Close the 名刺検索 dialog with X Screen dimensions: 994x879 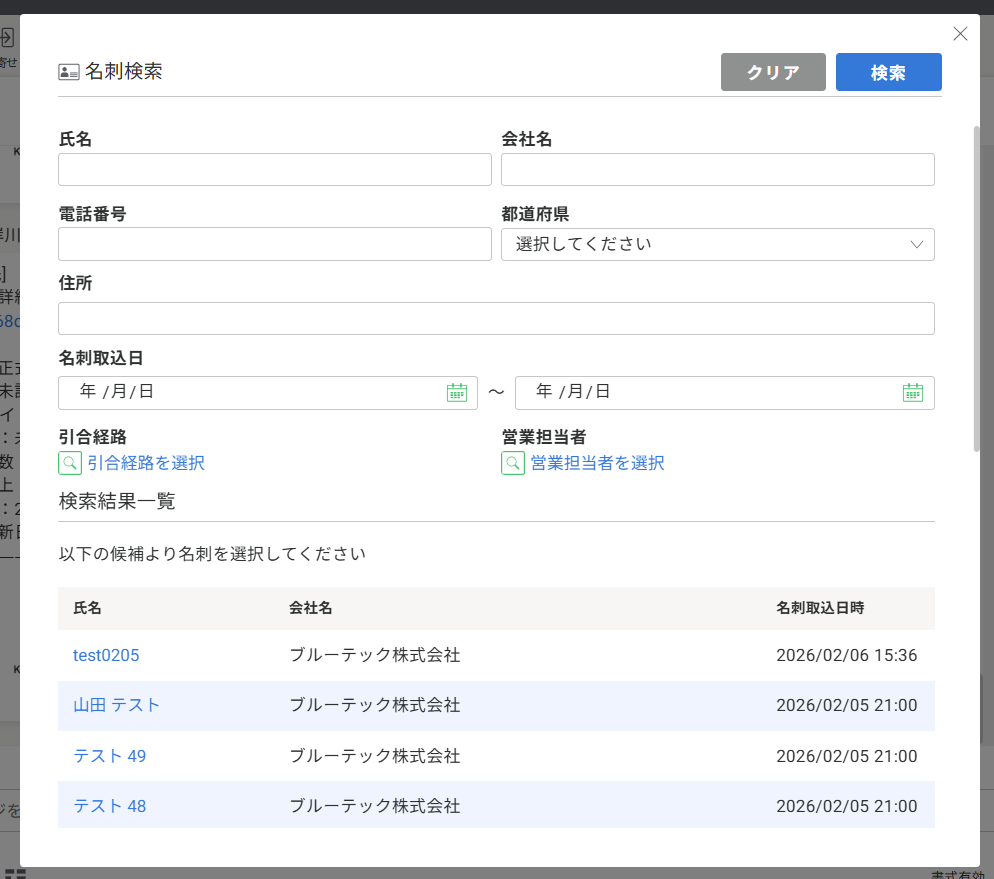pos(960,34)
